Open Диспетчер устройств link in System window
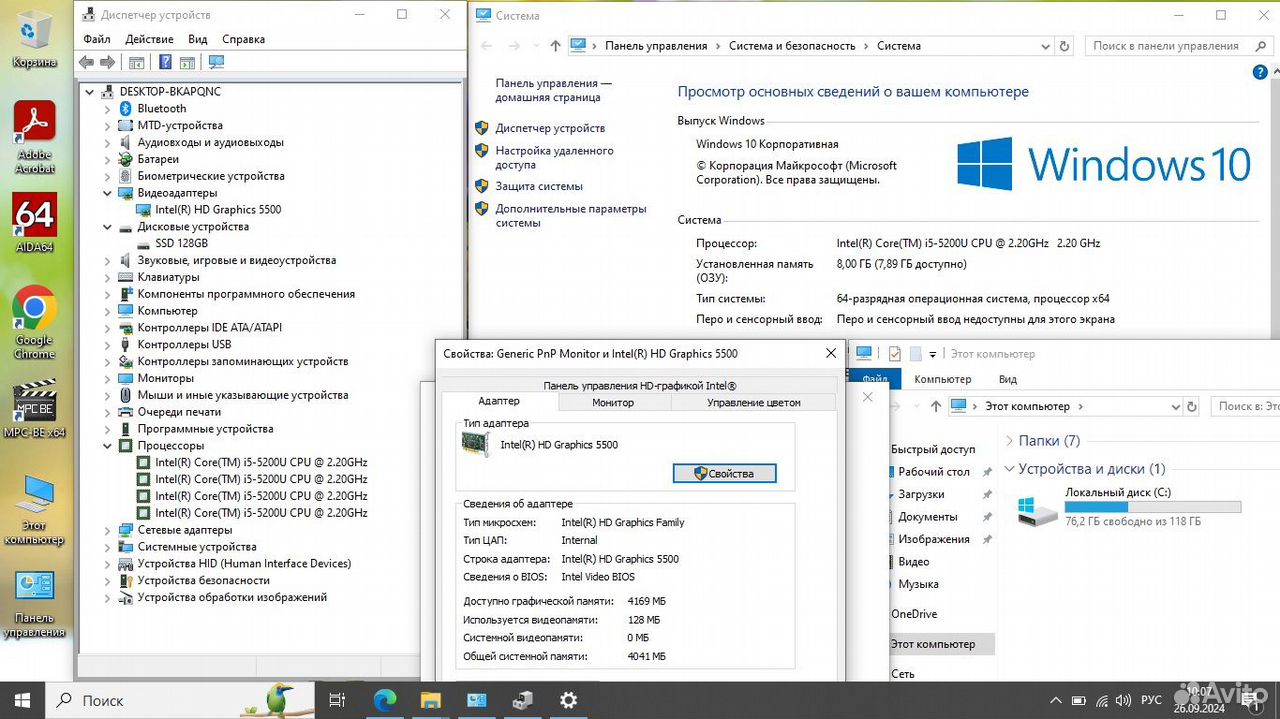The height and width of the screenshot is (719, 1280). pyautogui.click(x=550, y=128)
